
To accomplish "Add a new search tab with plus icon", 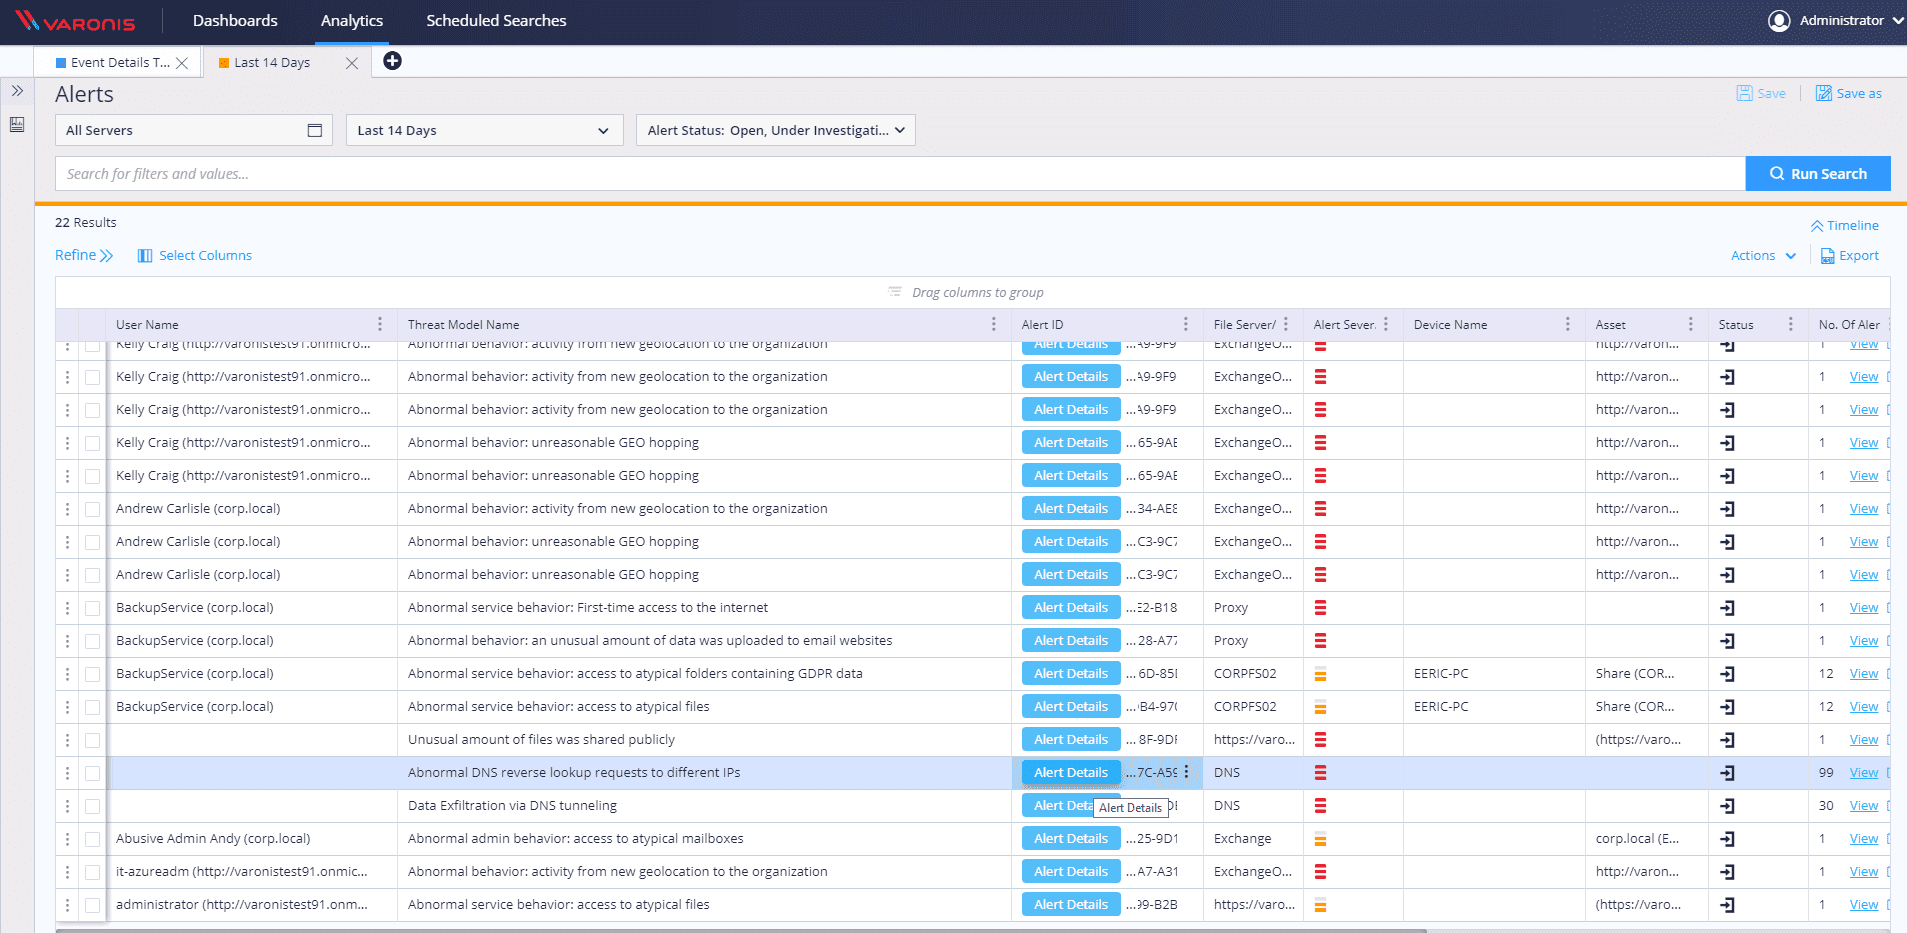I will [393, 61].
